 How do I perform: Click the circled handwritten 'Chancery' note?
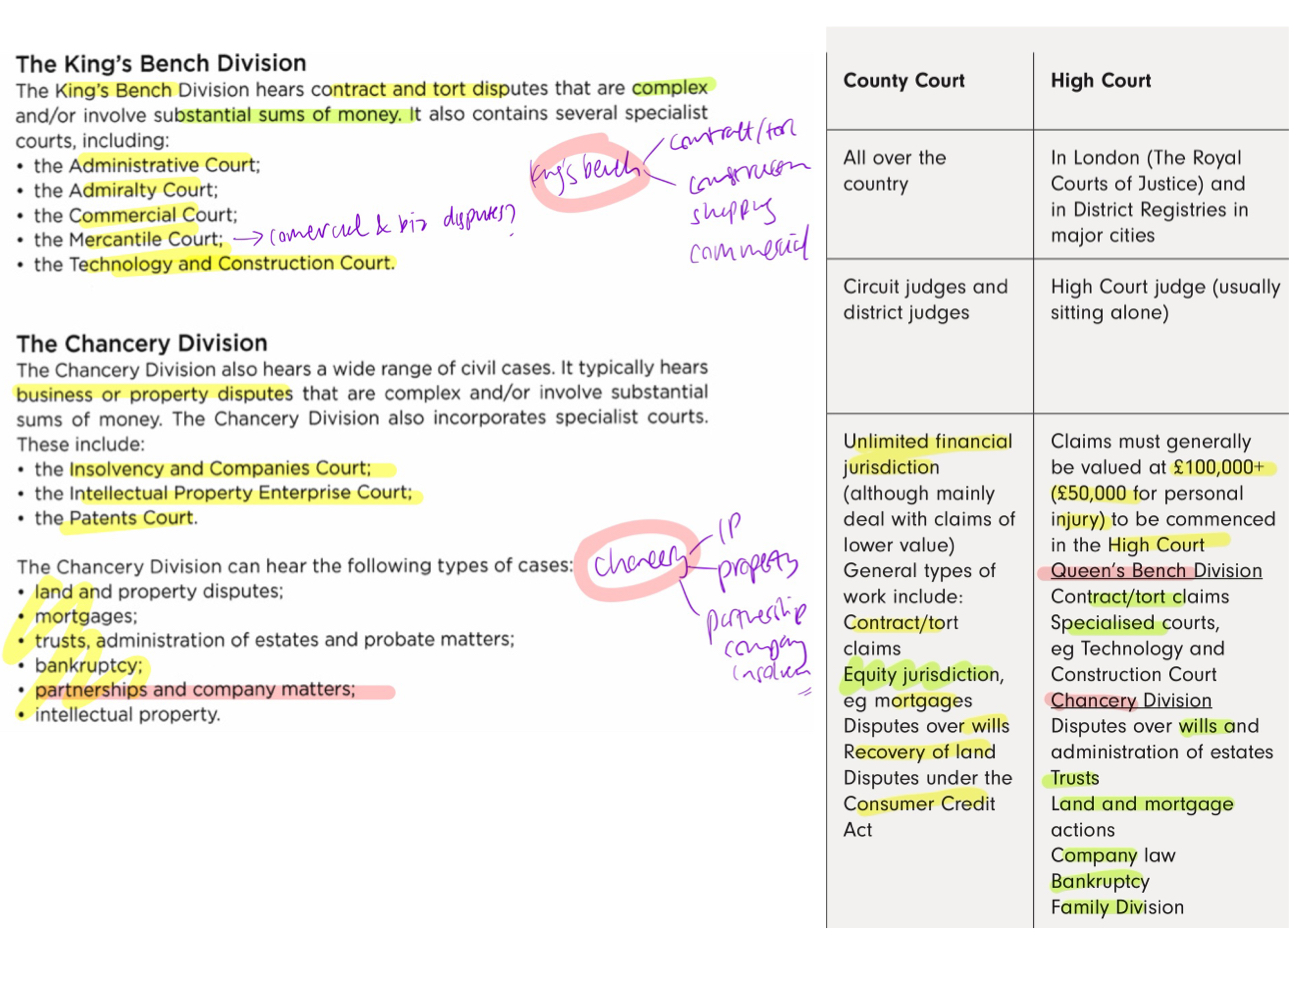[x=640, y=561]
